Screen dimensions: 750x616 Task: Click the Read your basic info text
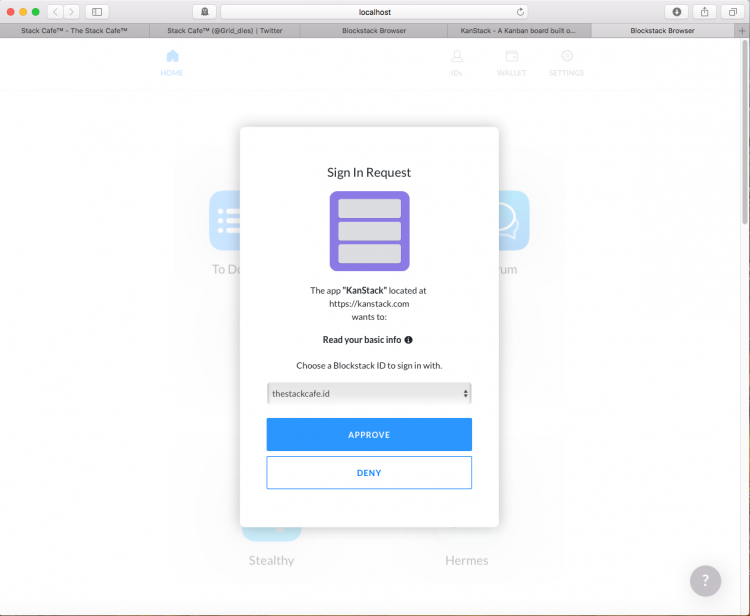tap(362, 340)
